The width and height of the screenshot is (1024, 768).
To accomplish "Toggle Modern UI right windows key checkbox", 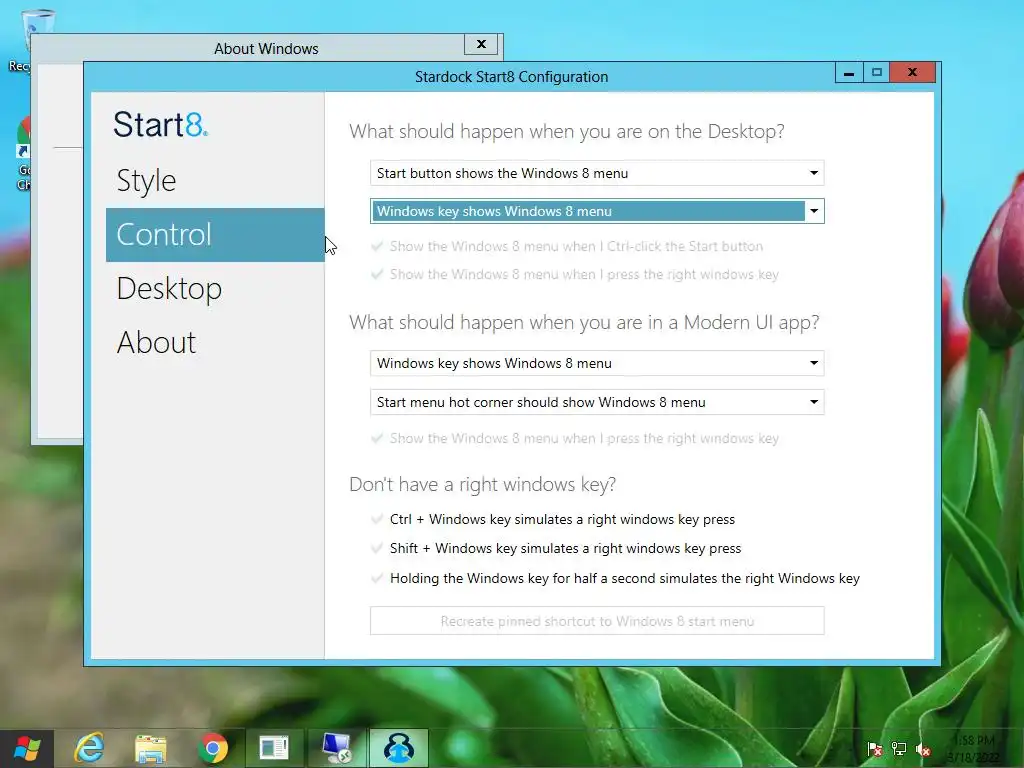I will [377, 438].
